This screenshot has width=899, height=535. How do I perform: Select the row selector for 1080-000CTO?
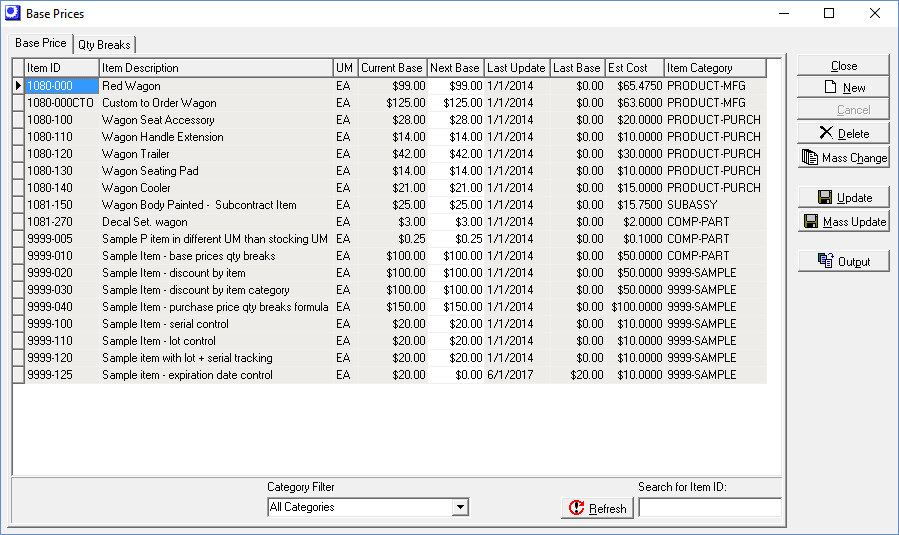coord(18,103)
